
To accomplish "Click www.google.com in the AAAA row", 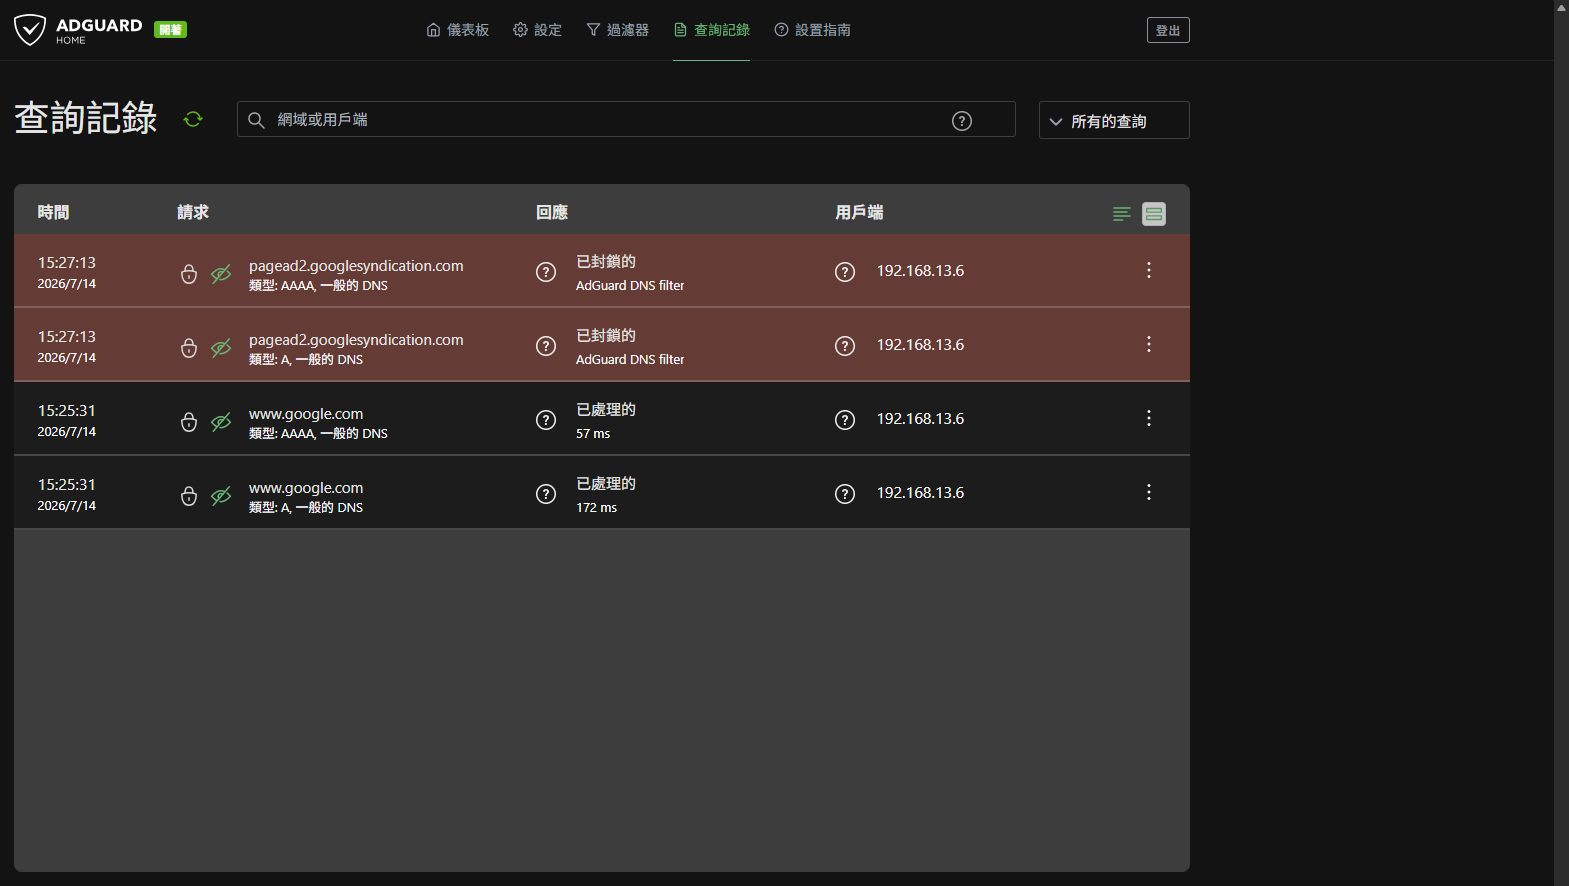I will [x=306, y=414].
